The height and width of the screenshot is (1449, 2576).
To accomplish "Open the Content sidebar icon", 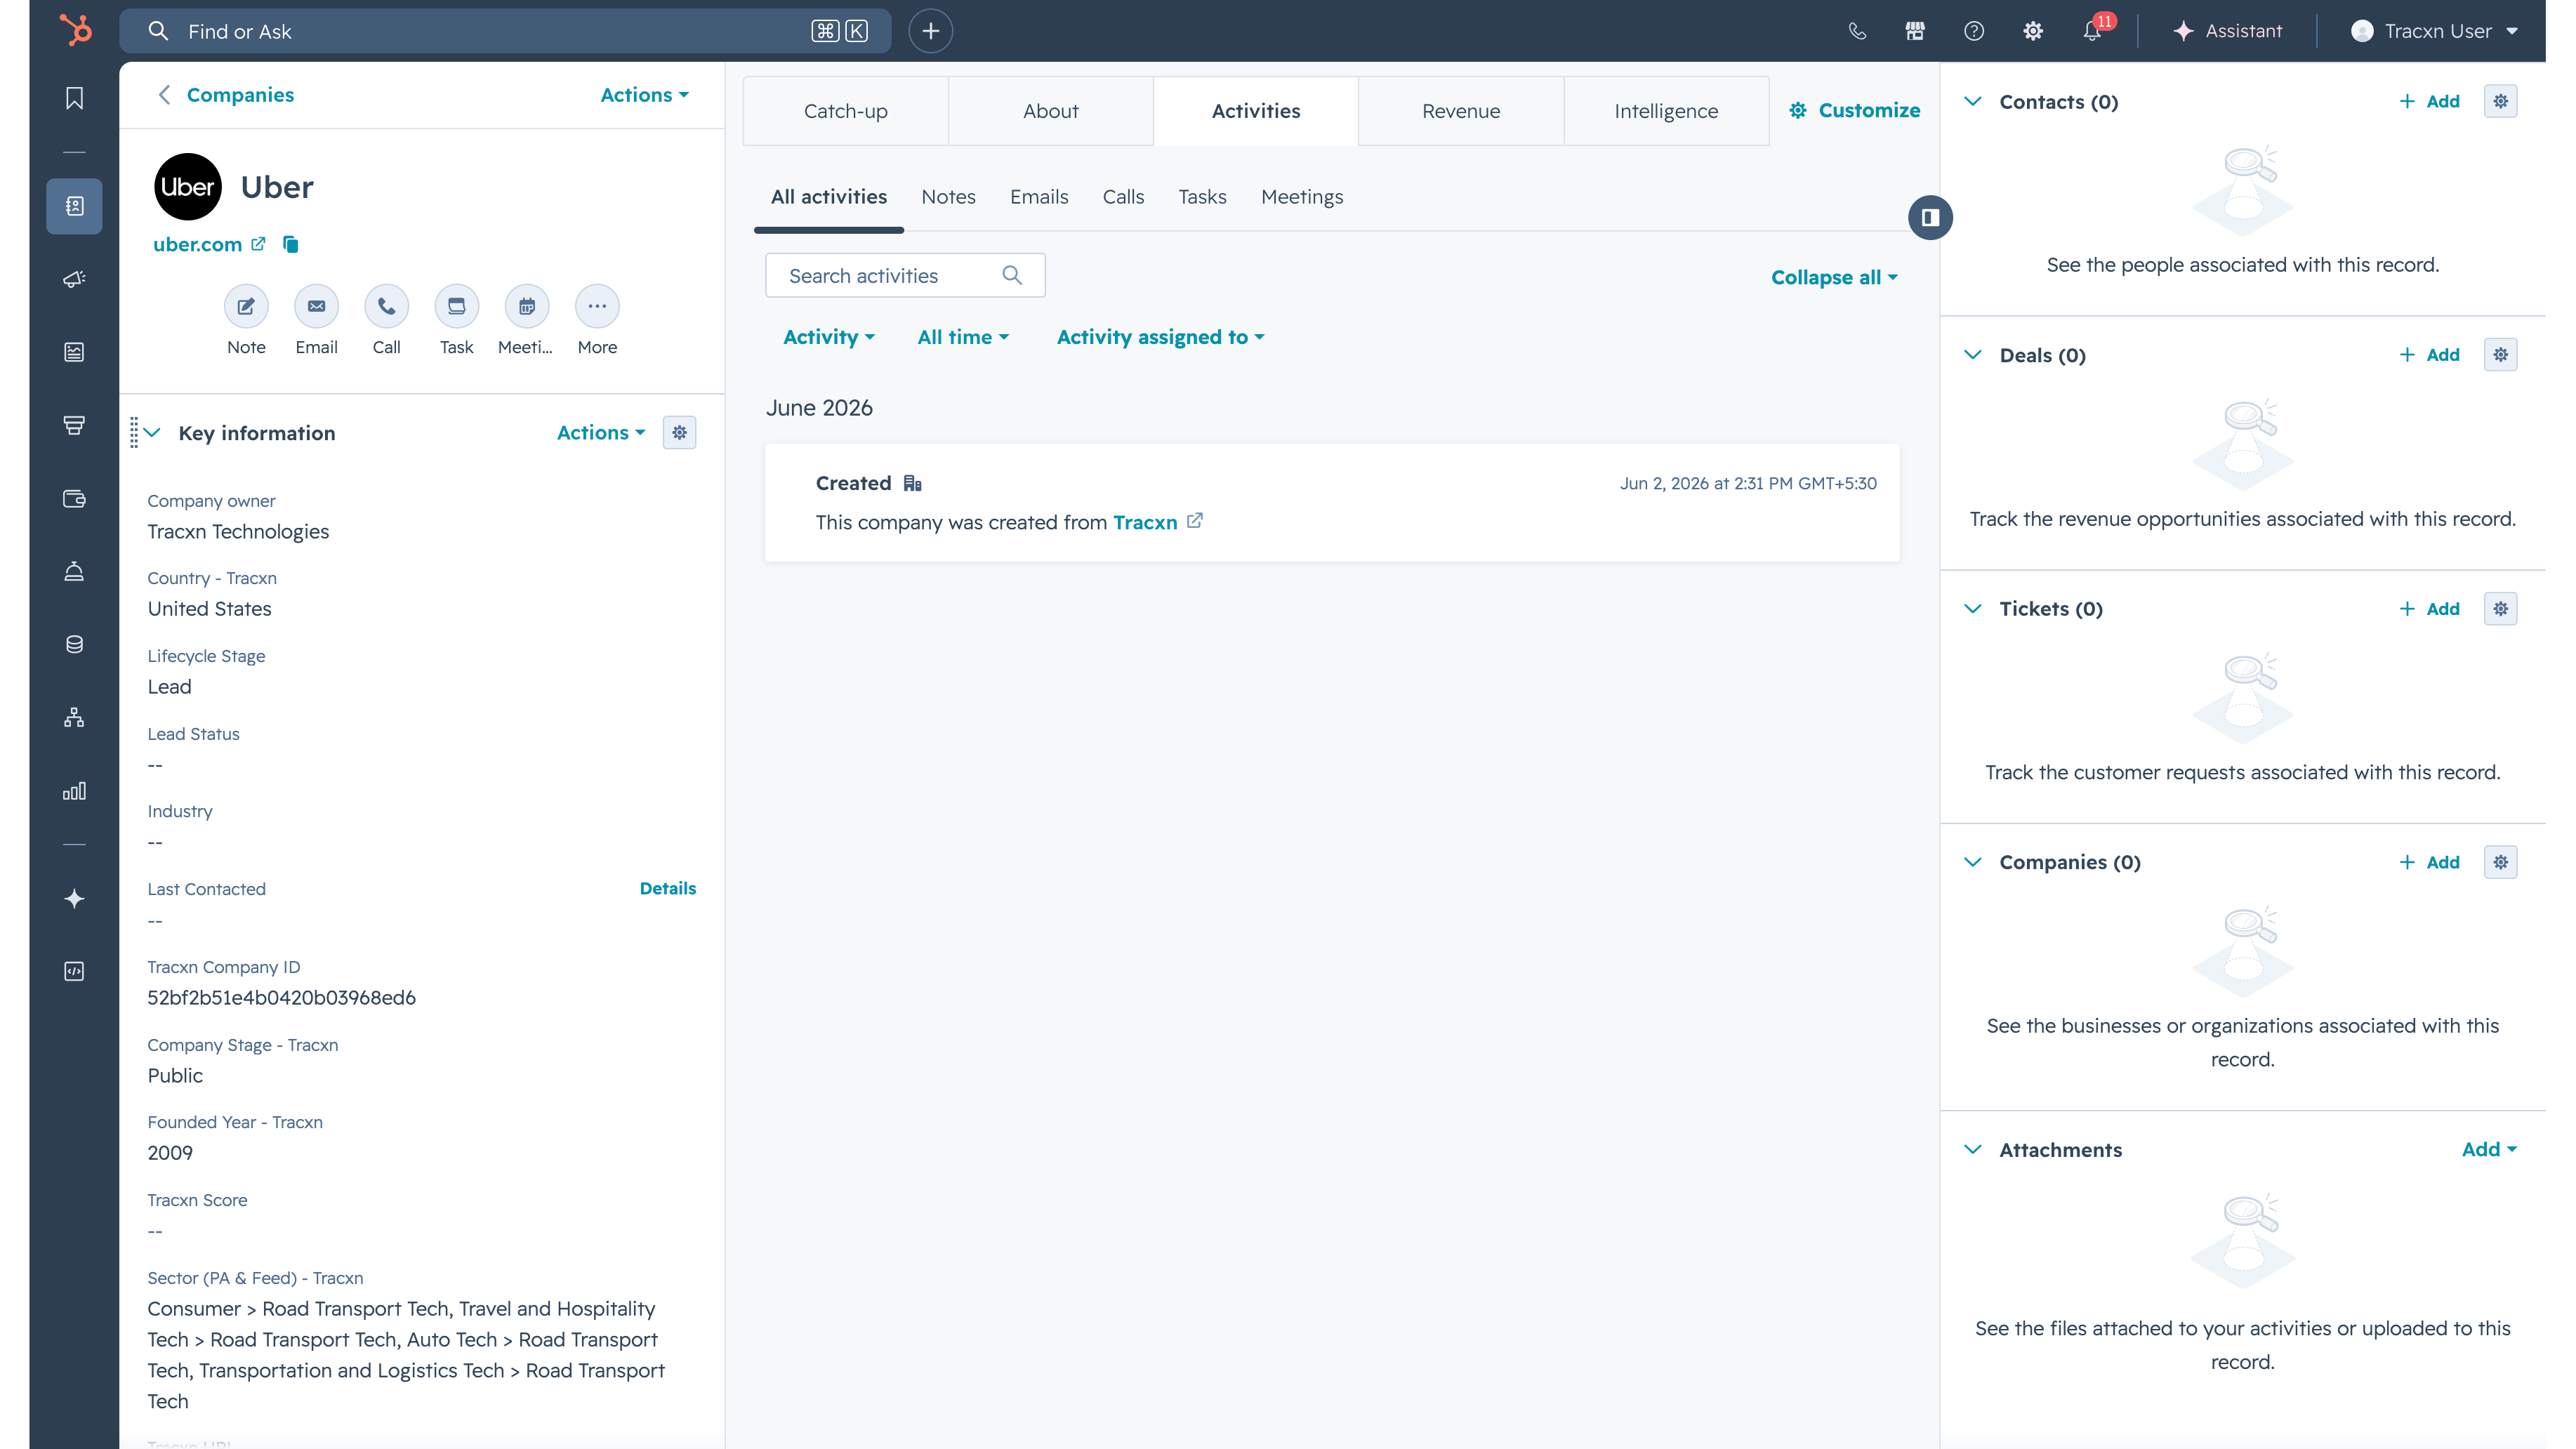I will (x=74, y=352).
